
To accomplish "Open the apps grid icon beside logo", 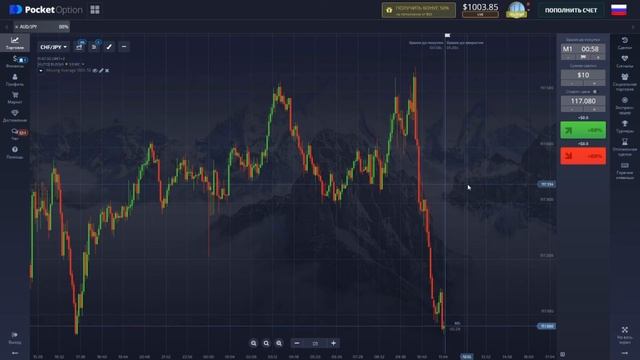I will (95, 9).
